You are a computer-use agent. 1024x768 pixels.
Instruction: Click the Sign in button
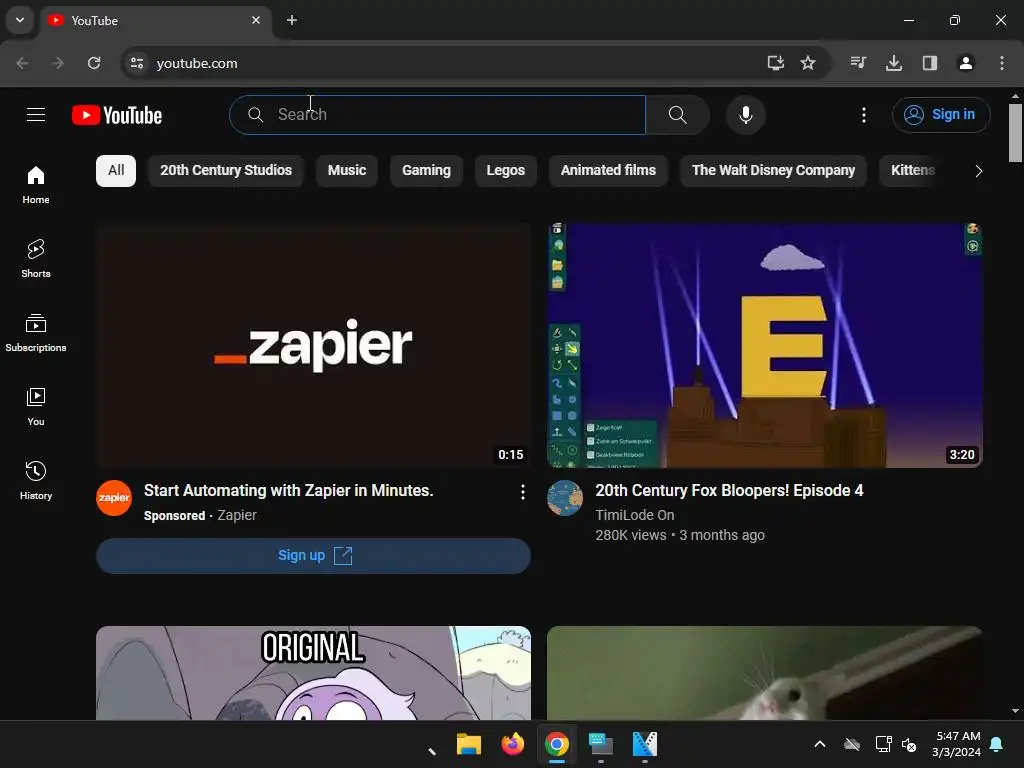[941, 115]
